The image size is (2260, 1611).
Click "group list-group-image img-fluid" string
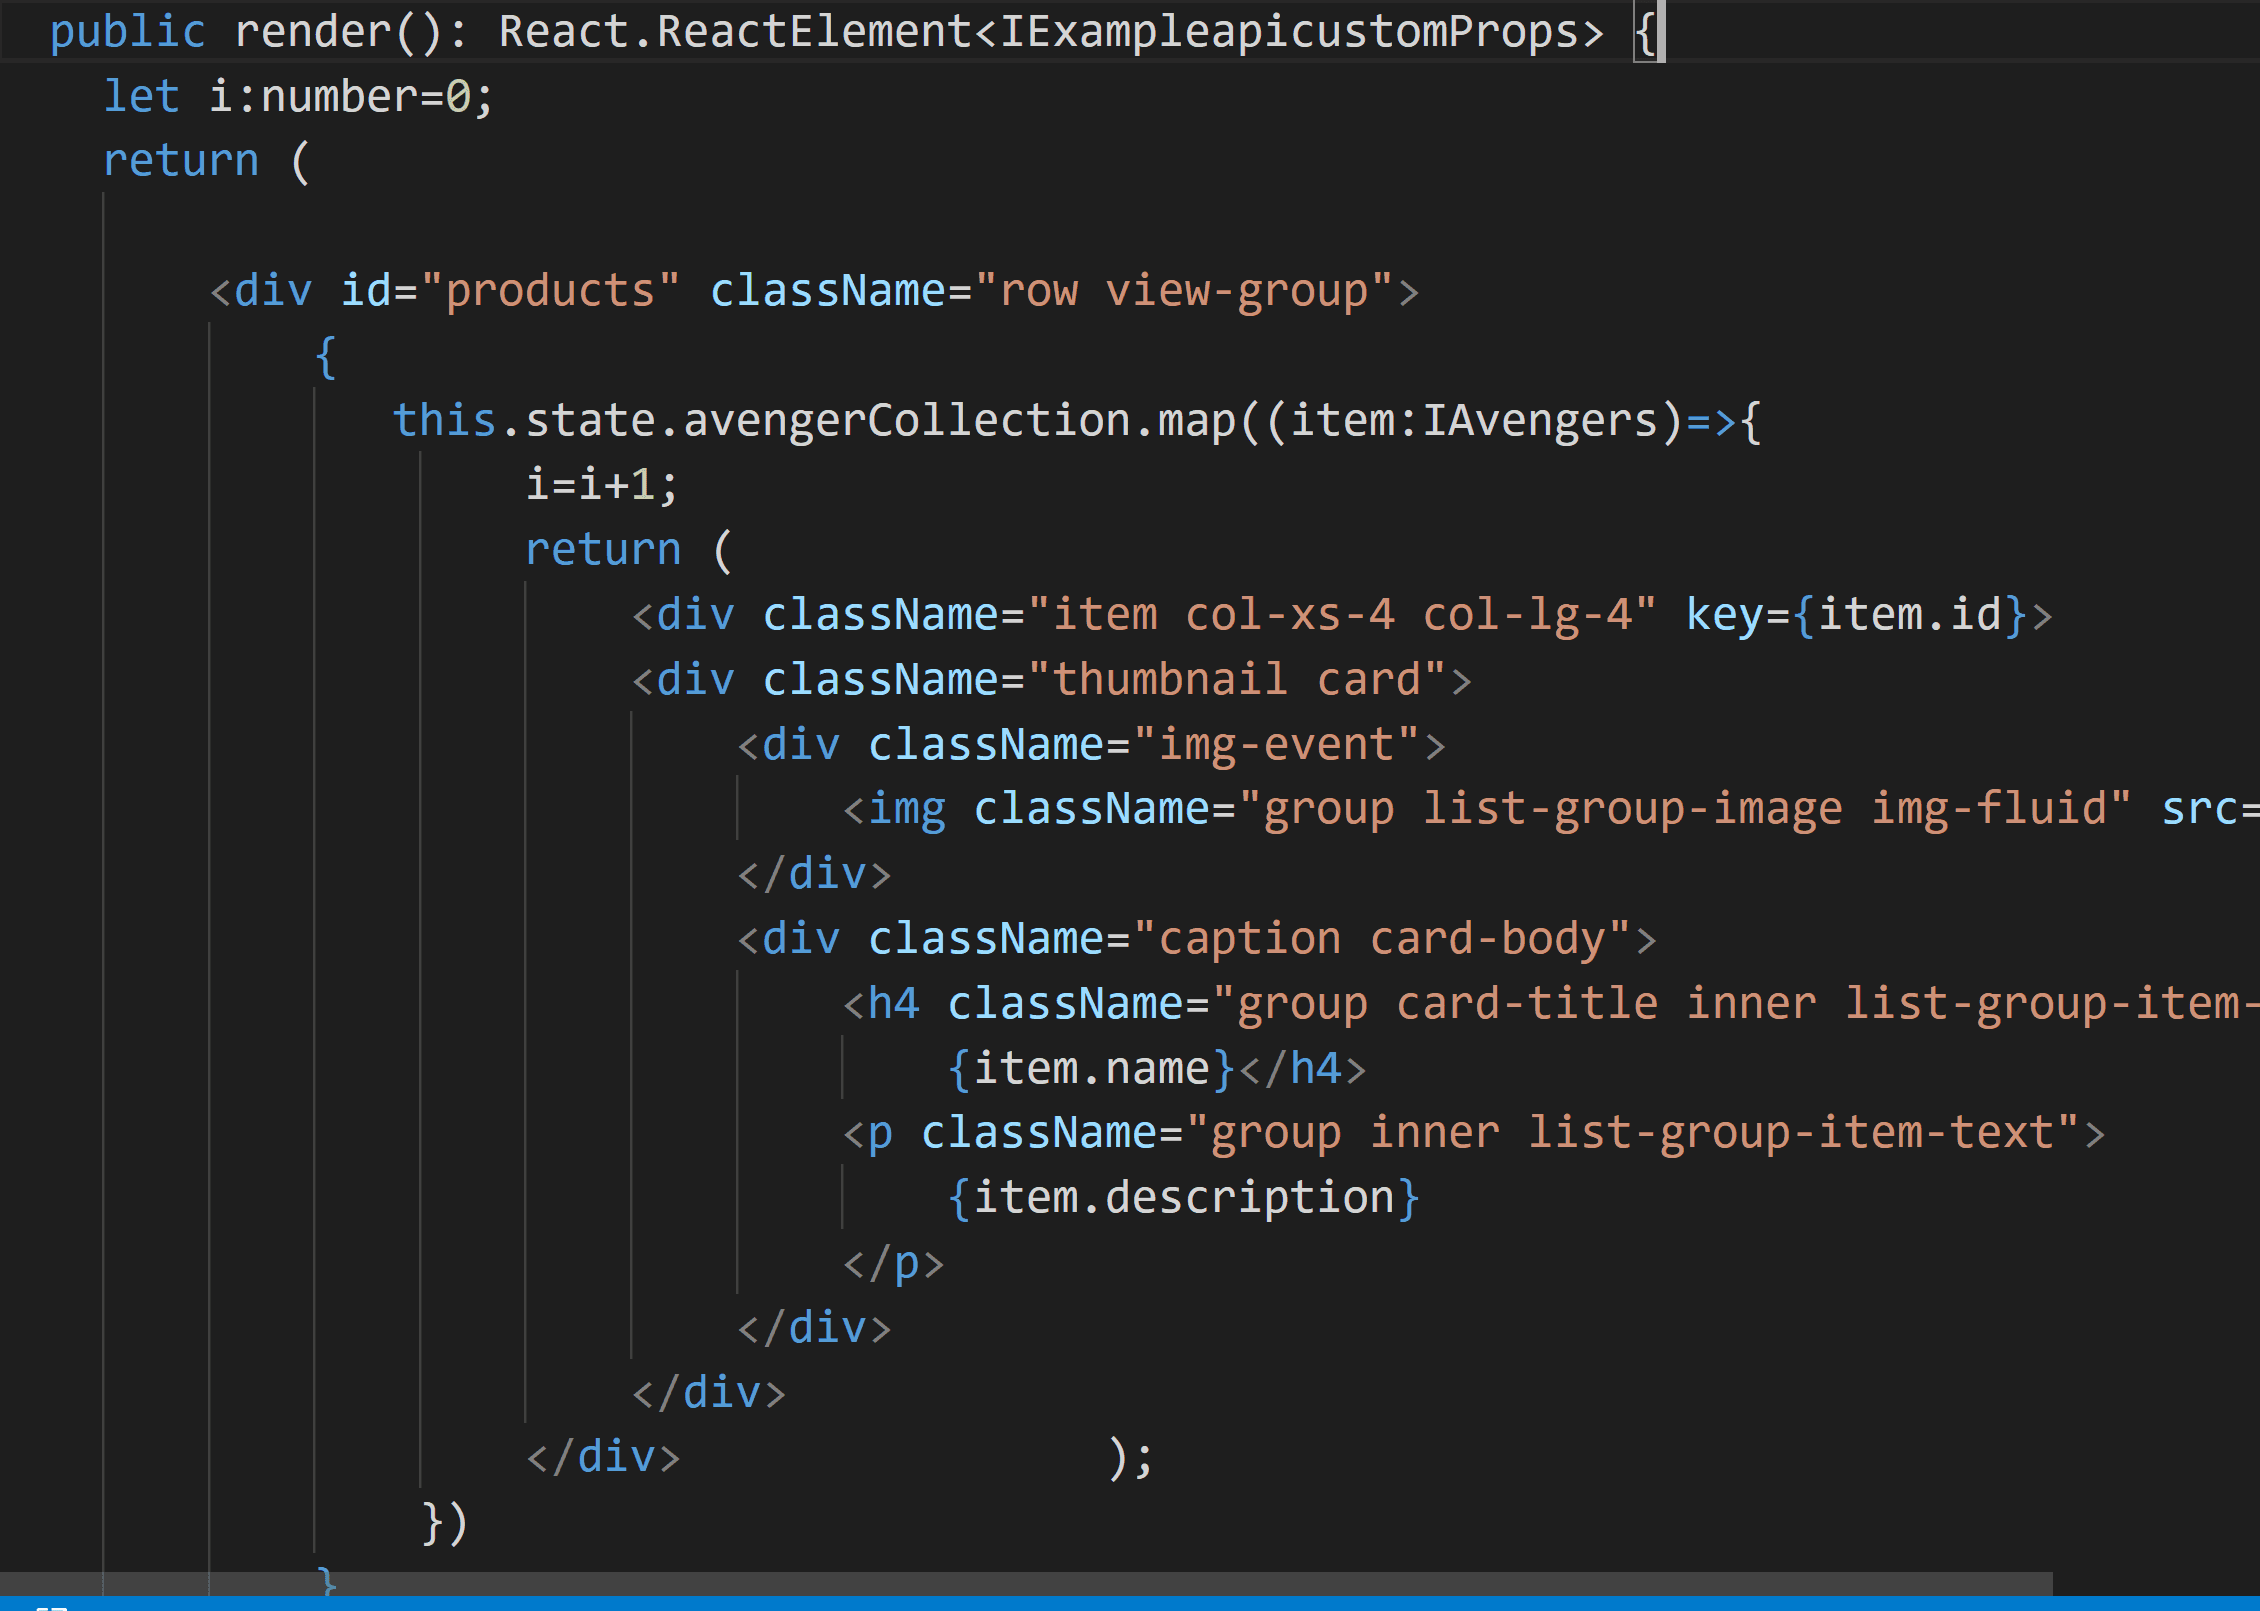coord(1685,808)
